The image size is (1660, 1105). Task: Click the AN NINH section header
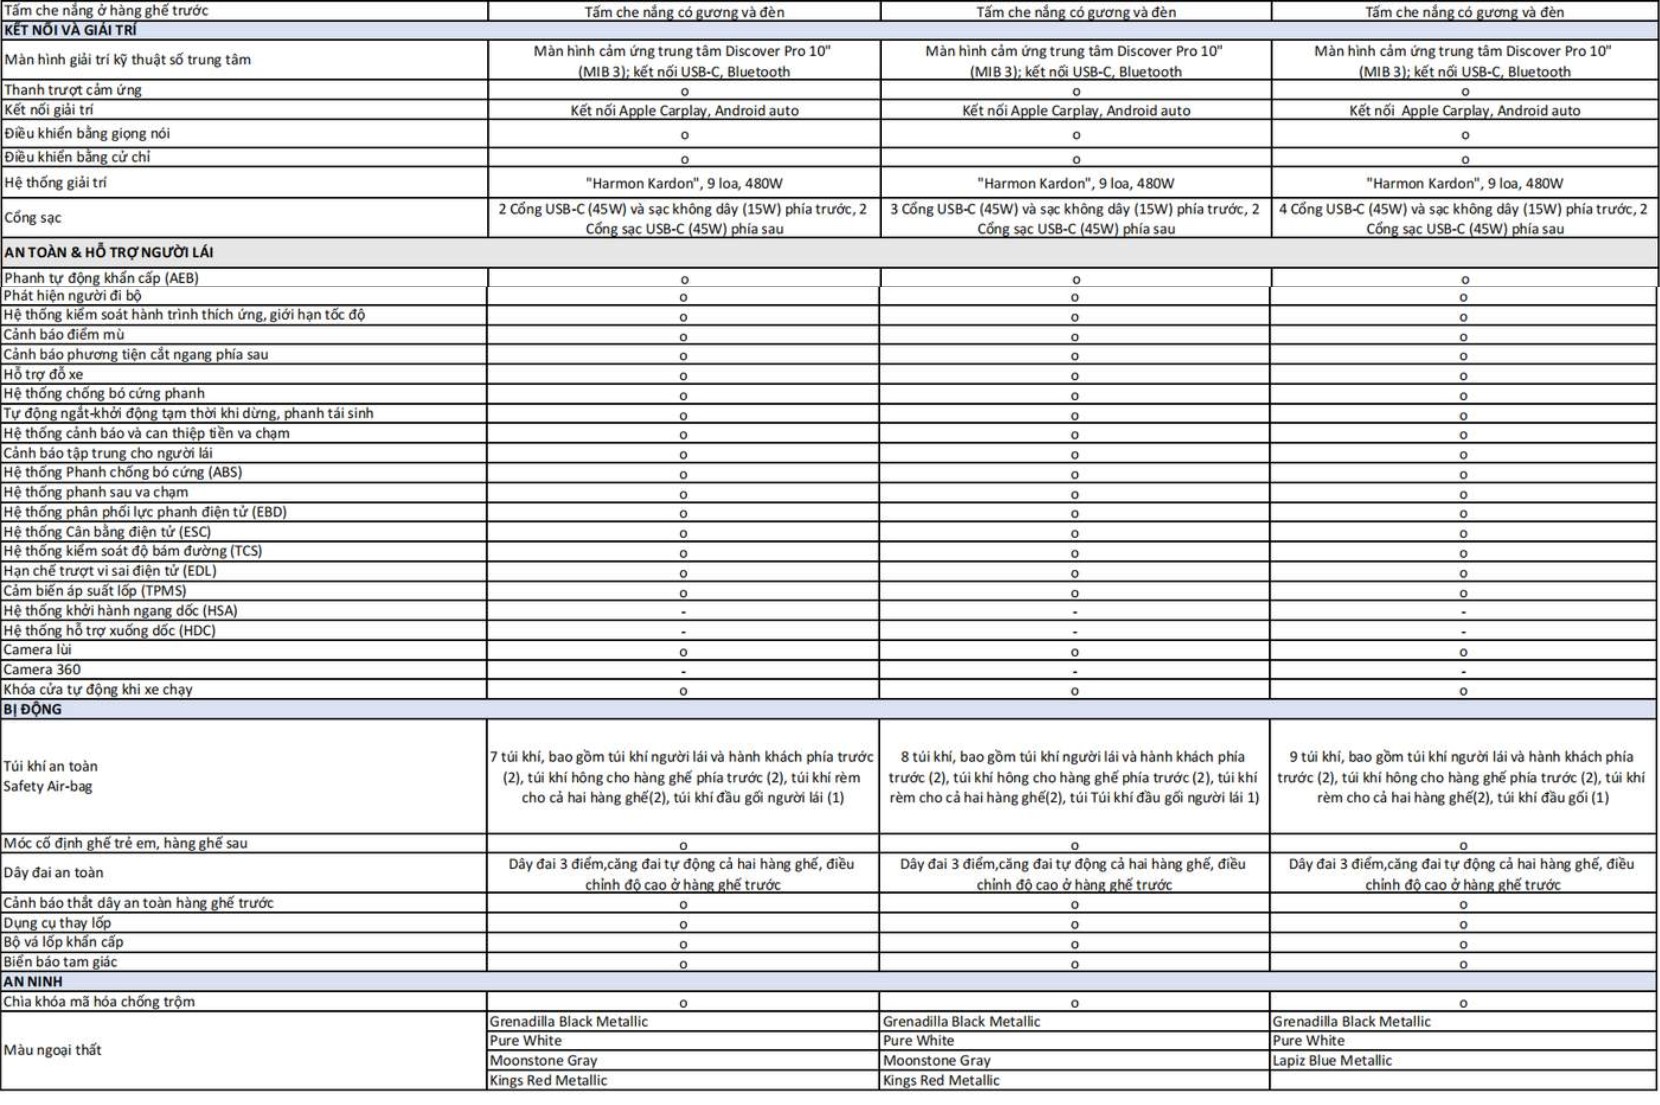(32, 981)
